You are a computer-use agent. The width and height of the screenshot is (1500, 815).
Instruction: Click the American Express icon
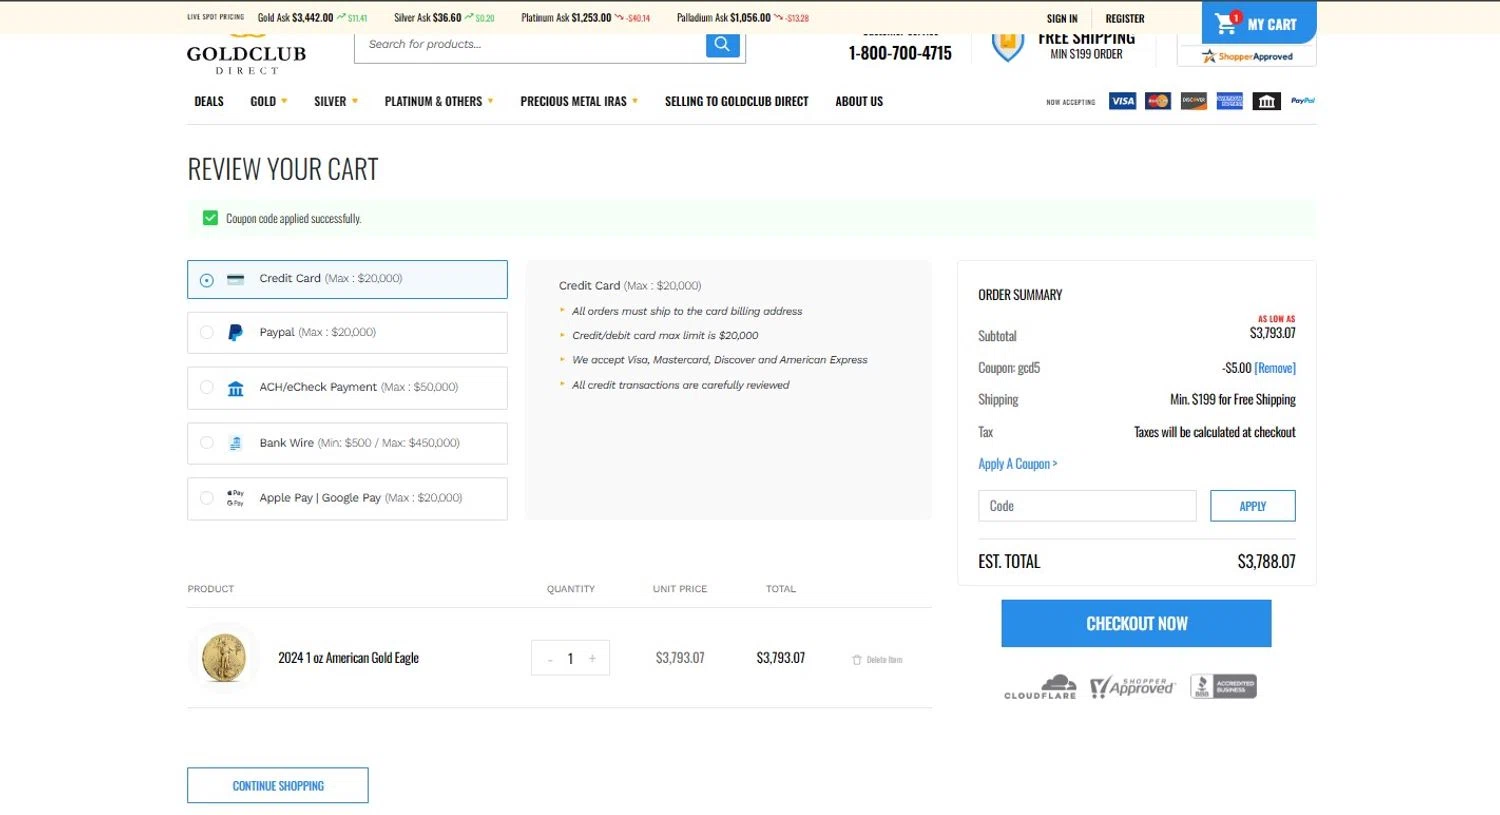pos(1230,101)
